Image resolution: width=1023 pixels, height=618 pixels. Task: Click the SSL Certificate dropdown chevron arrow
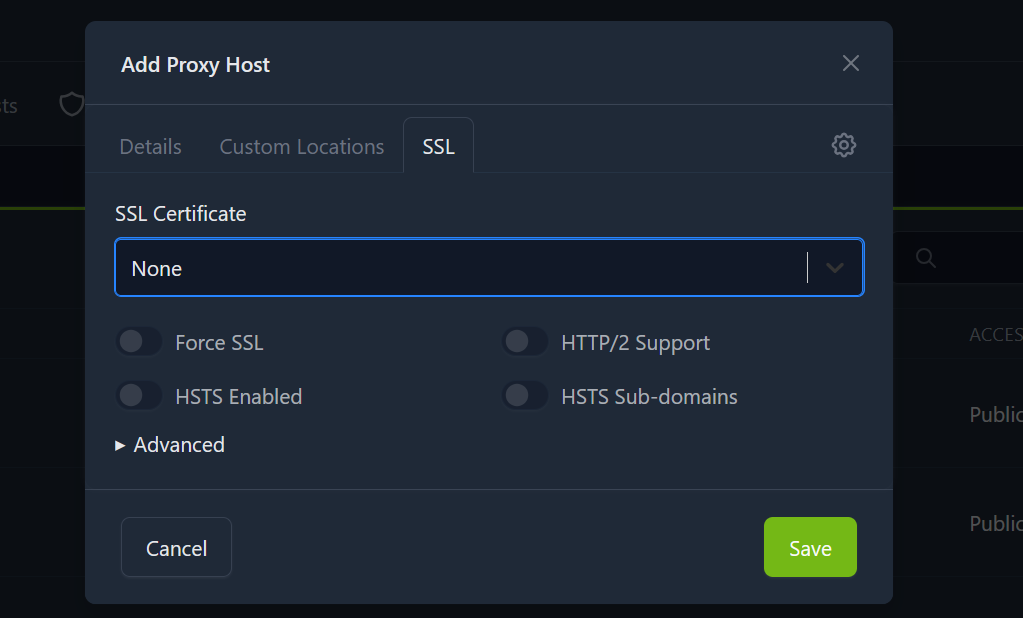[834, 268]
